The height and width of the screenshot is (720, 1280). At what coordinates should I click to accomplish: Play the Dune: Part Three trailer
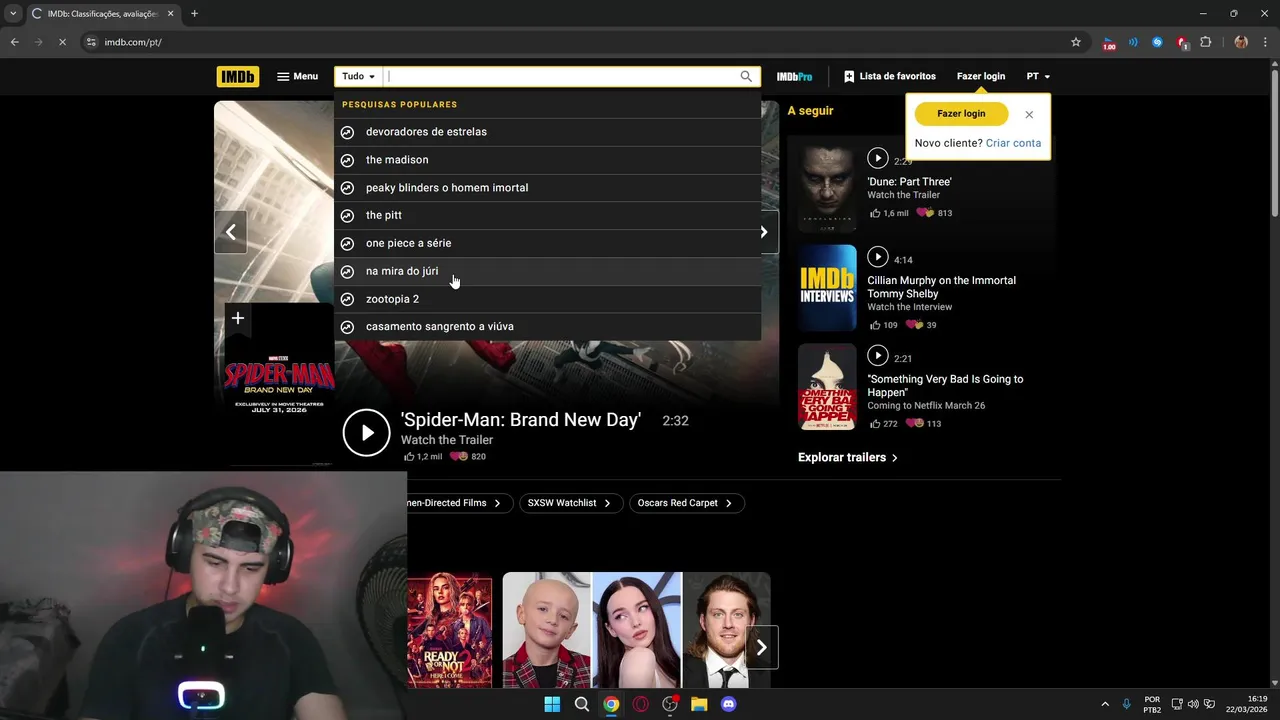[878, 158]
